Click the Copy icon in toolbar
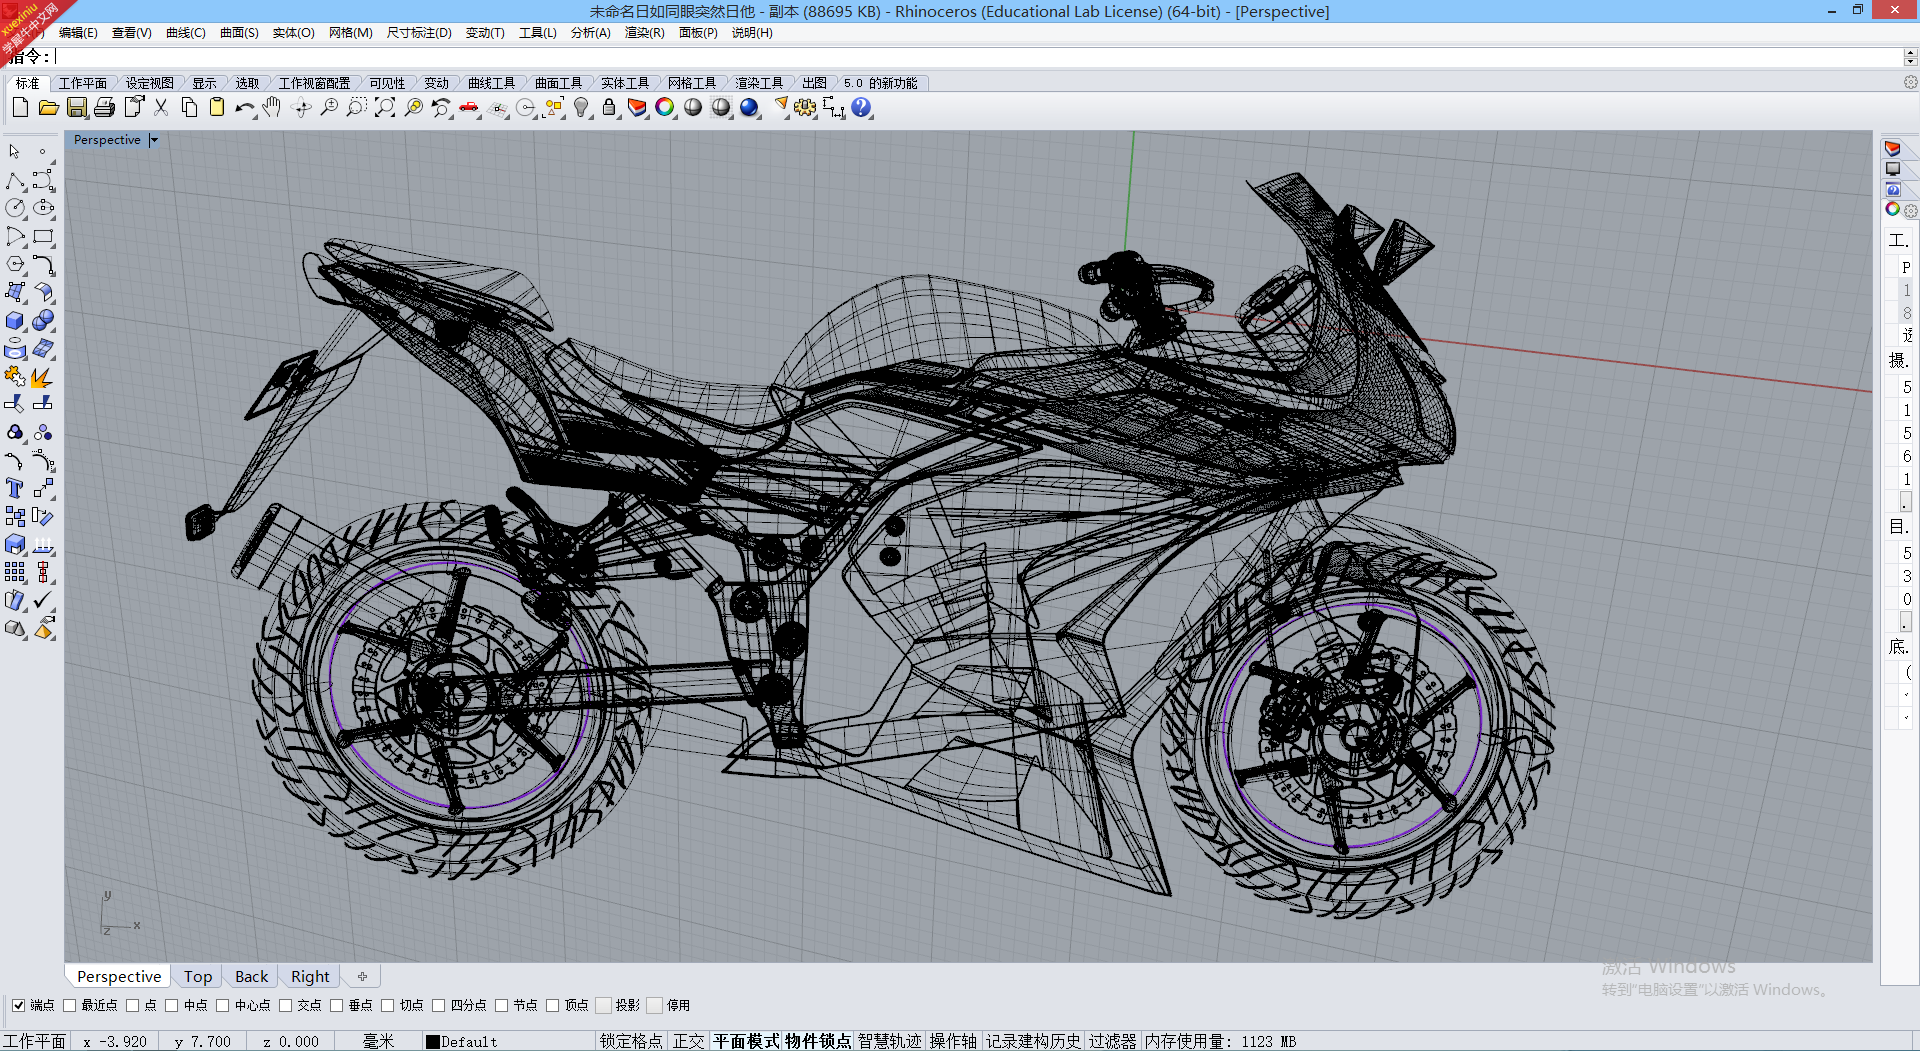 tap(189, 107)
